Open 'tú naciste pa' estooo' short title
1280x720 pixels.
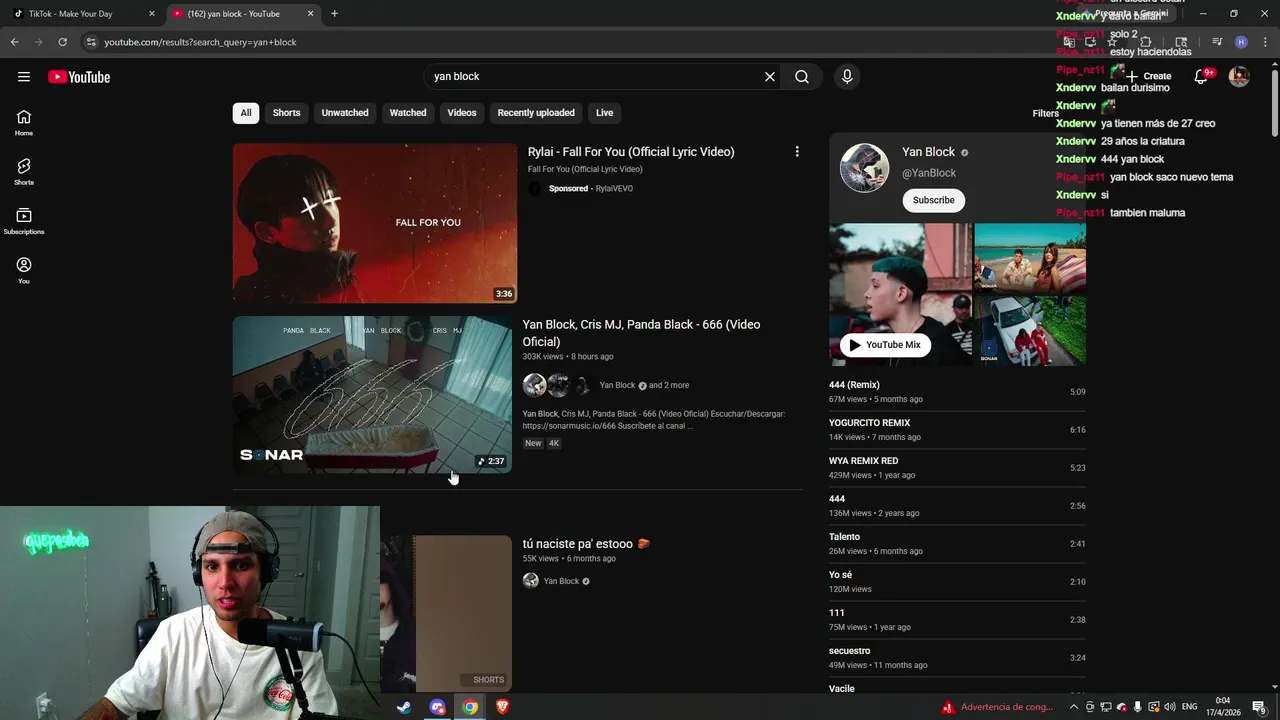(586, 544)
